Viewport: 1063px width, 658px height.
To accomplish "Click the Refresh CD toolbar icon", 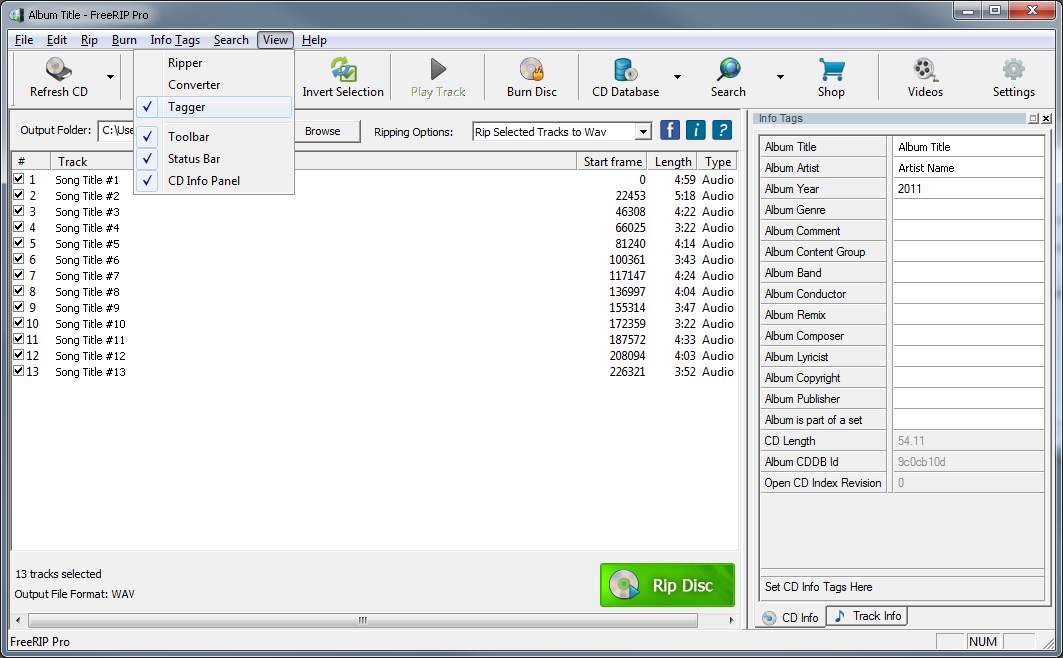I will [x=59, y=69].
